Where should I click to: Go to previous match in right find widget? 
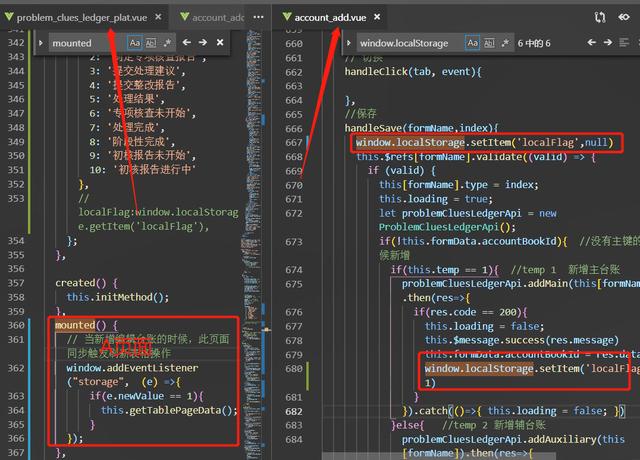[591, 42]
